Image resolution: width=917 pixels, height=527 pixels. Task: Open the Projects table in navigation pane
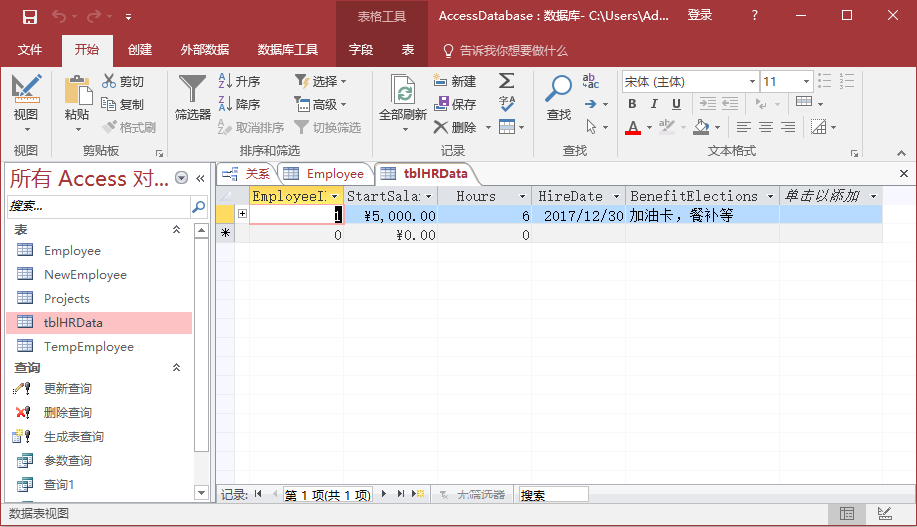click(x=66, y=298)
